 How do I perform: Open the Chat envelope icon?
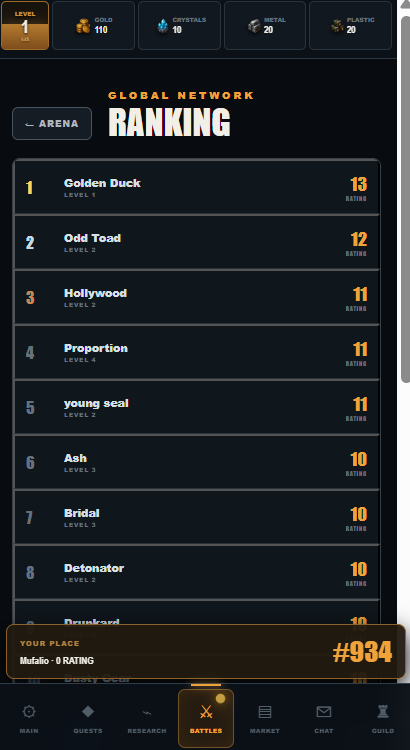click(324, 712)
